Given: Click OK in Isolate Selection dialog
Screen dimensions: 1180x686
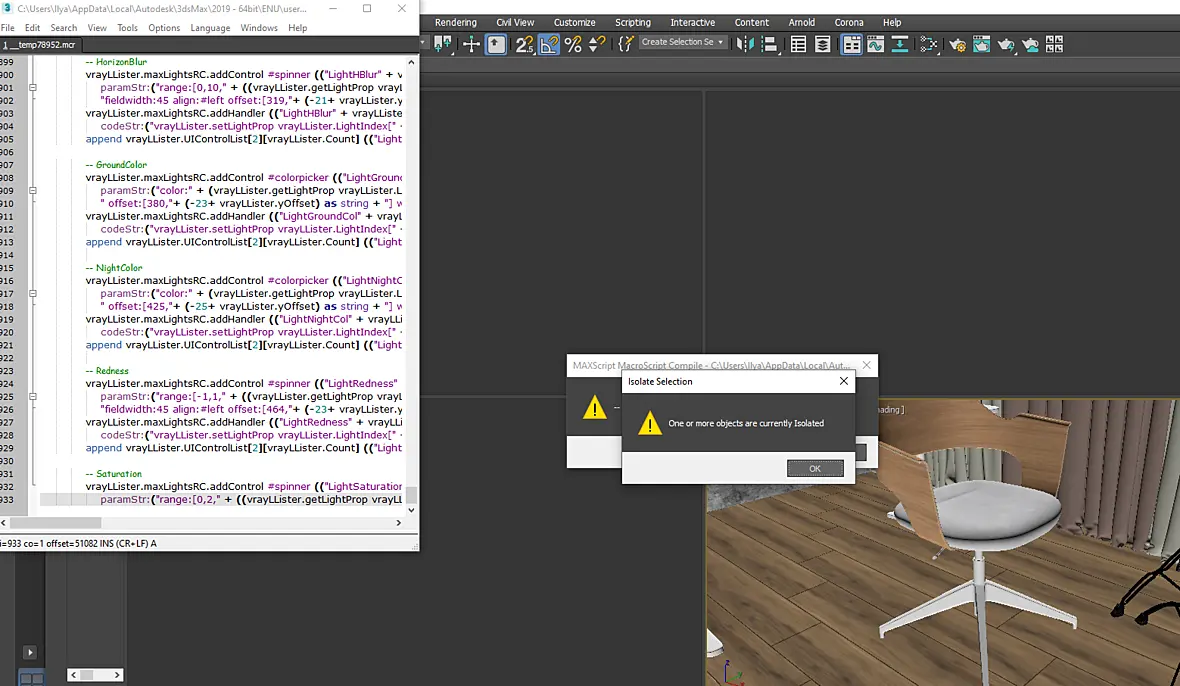Looking at the screenshot, I should click(815, 469).
